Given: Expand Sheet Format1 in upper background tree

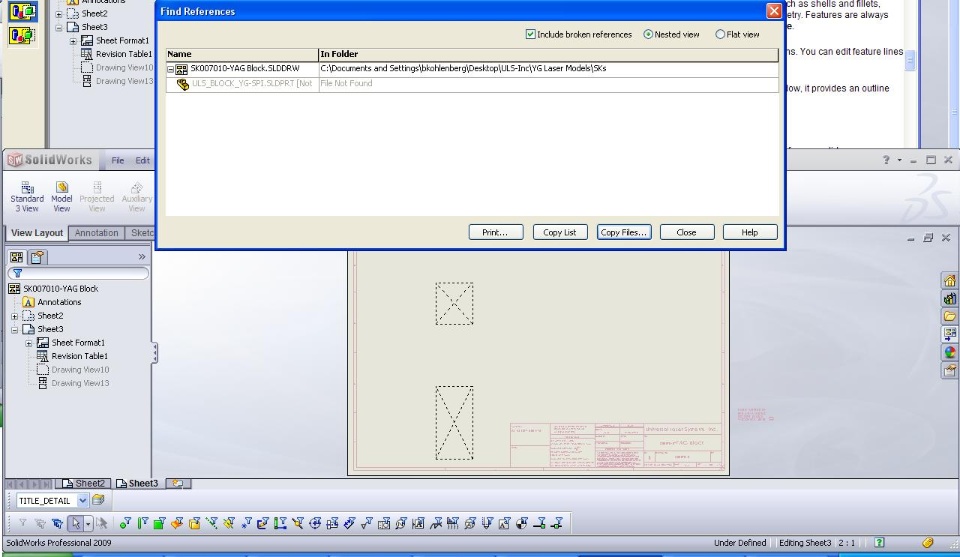Looking at the screenshot, I should point(73,41).
